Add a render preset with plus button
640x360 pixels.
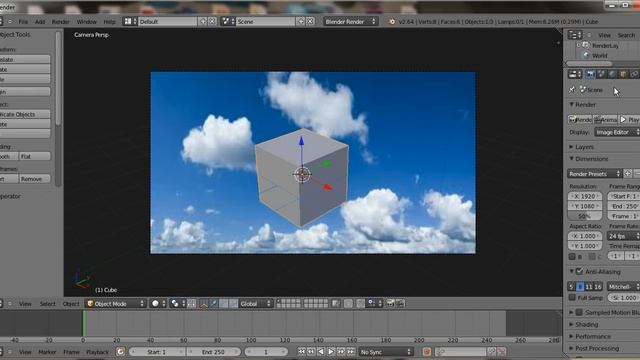[x=628, y=174]
